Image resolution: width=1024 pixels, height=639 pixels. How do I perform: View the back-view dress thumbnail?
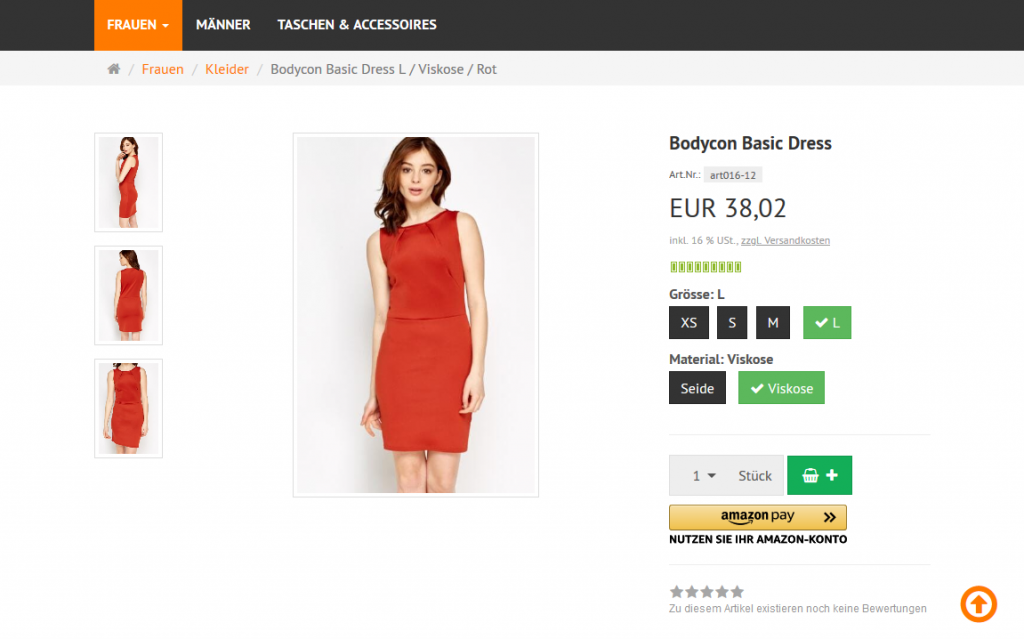coord(128,295)
